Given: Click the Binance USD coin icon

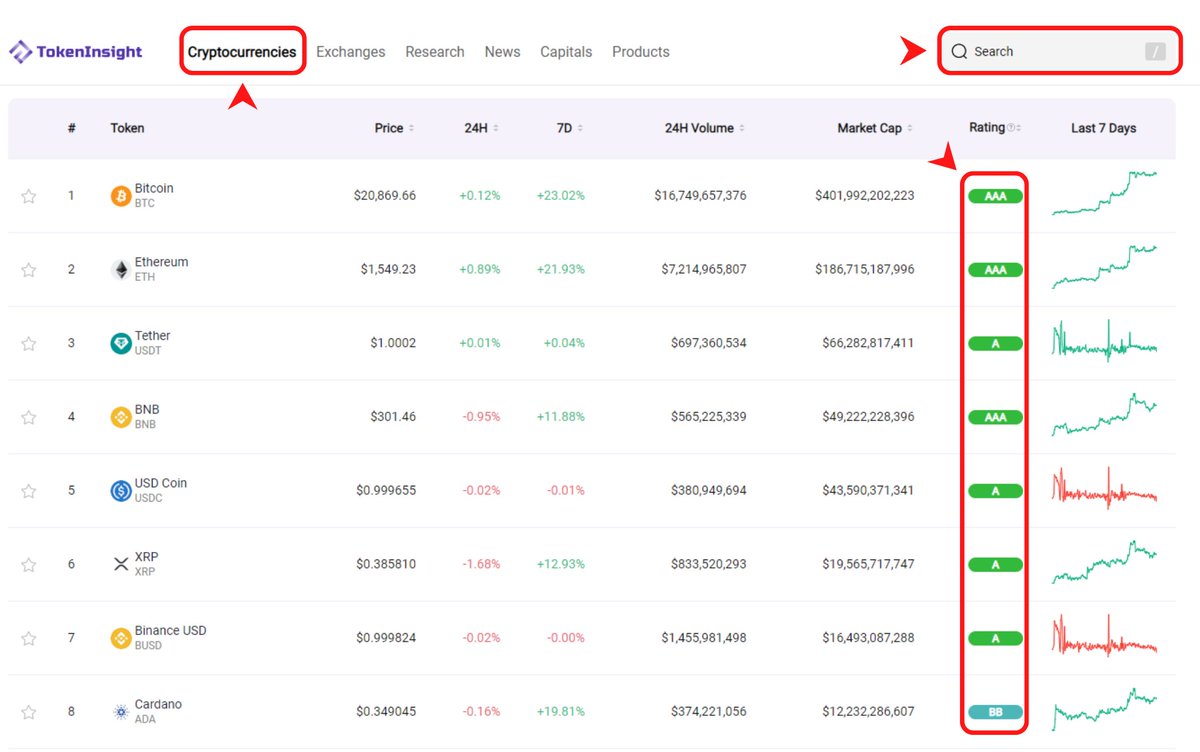Looking at the screenshot, I should (121, 638).
